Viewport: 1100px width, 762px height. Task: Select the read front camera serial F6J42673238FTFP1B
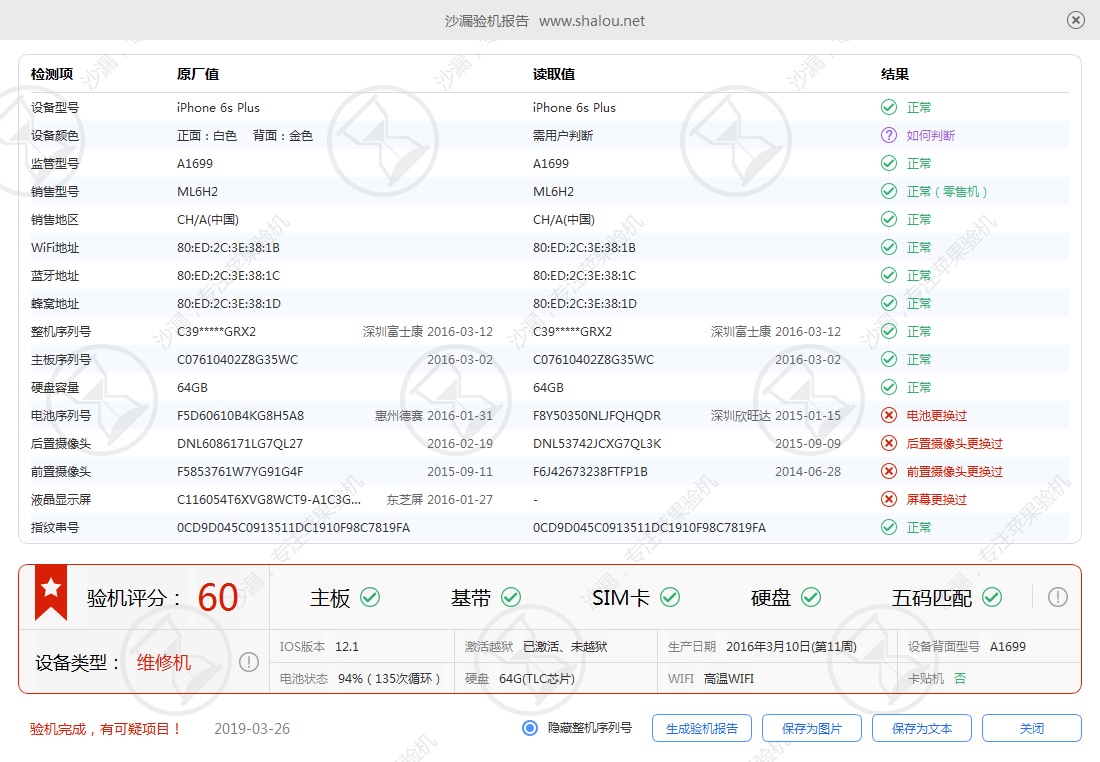click(590, 472)
